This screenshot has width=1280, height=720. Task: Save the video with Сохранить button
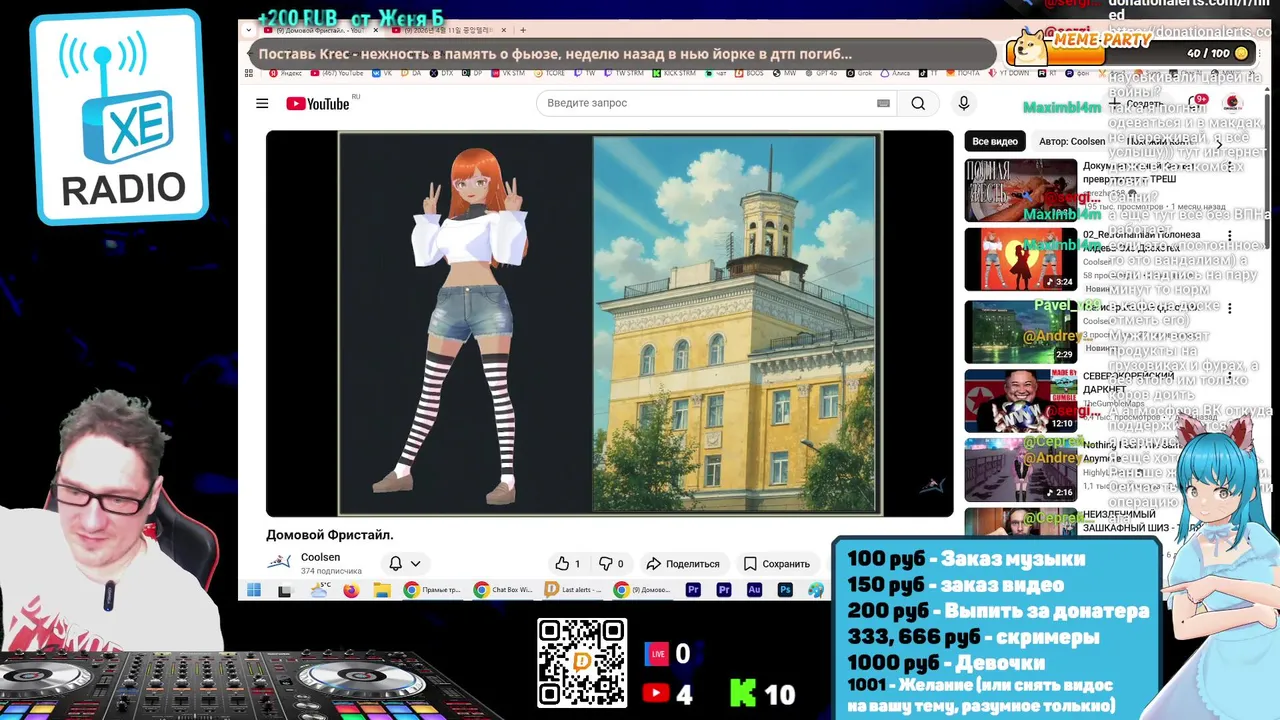[x=777, y=564]
